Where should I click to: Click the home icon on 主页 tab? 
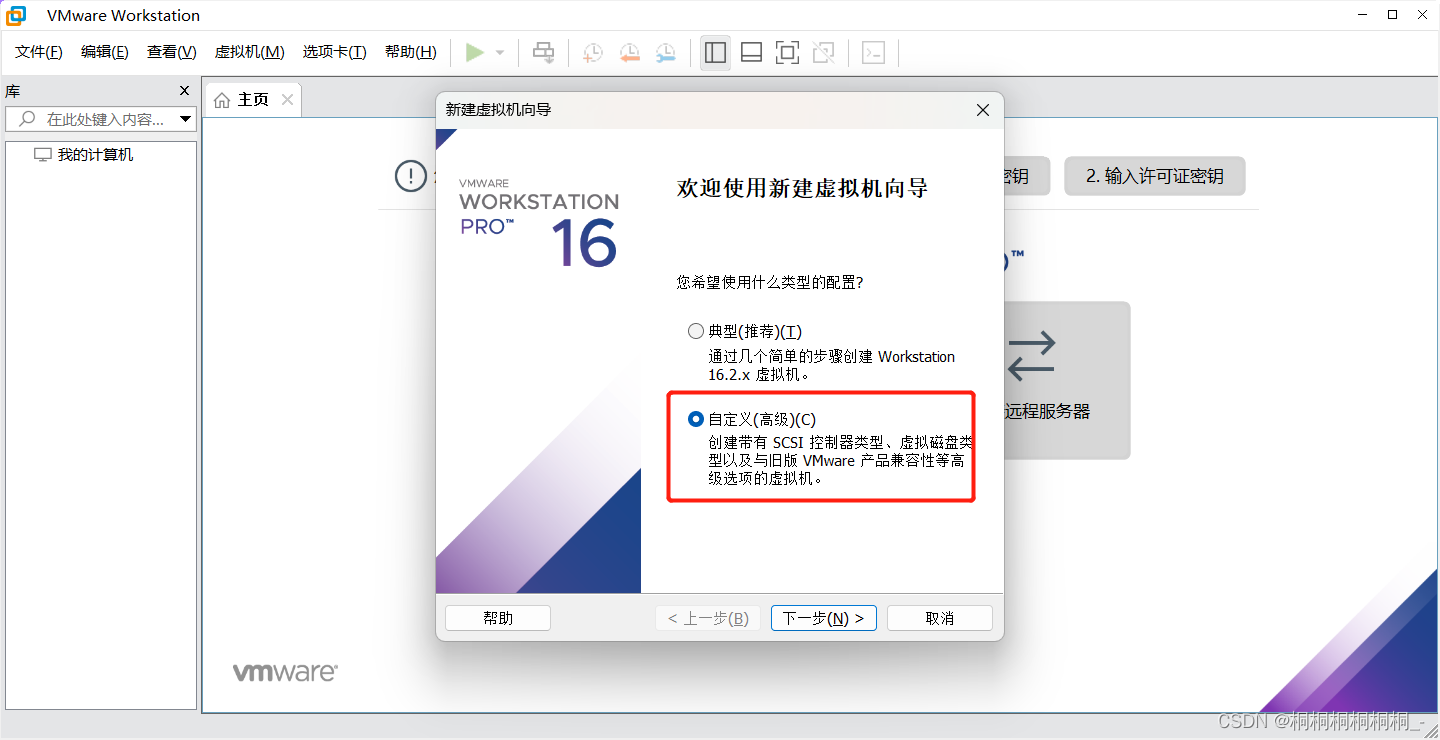[222, 100]
